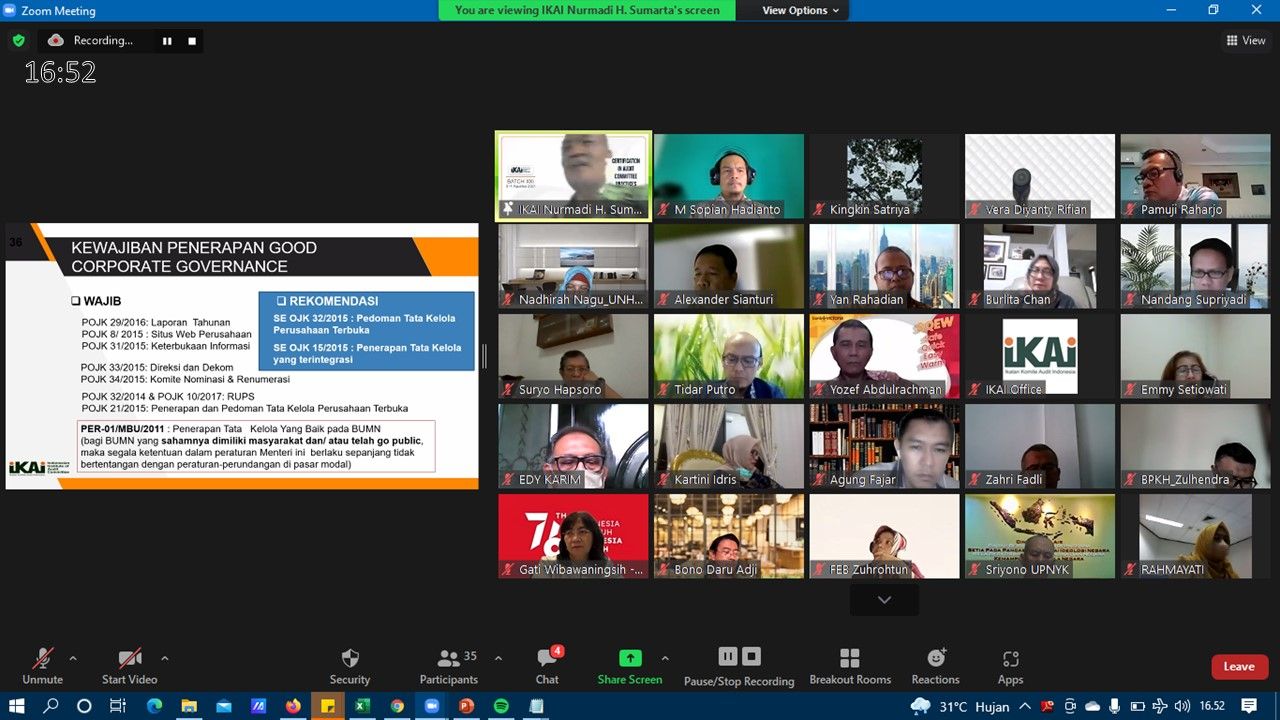Stop the recording from top-left indicator

point(192,41)
